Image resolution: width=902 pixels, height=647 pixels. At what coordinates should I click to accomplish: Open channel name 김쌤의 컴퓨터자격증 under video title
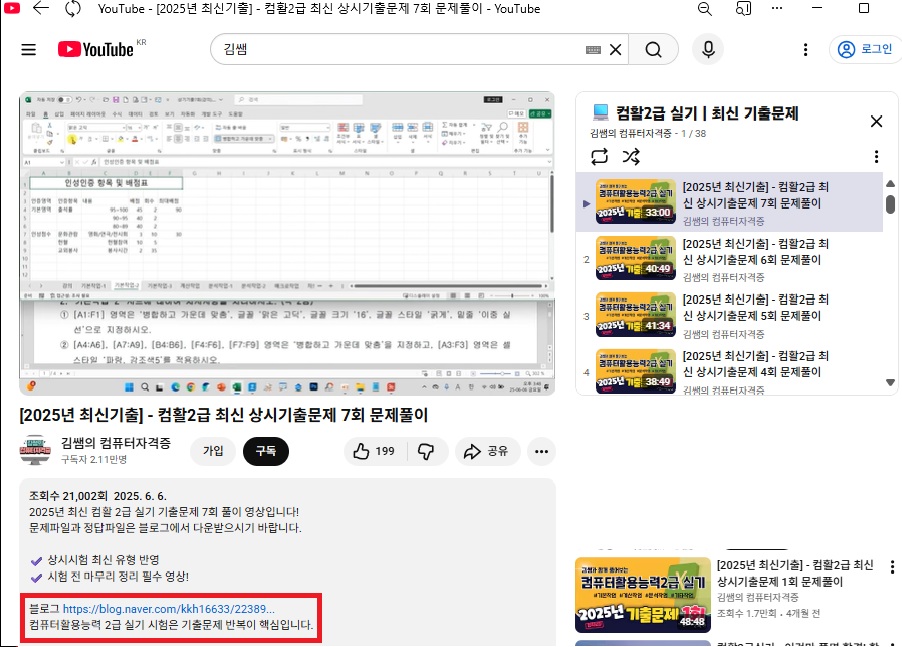pyautogui.click(x=116, y=443)
